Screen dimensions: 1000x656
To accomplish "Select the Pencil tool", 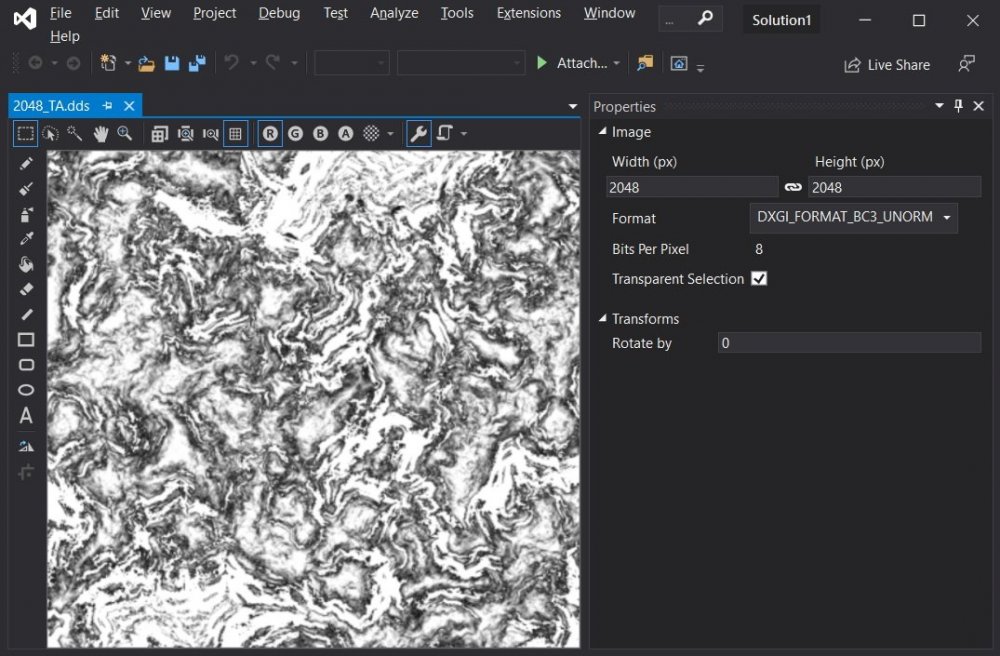I will tap(26, 163).
